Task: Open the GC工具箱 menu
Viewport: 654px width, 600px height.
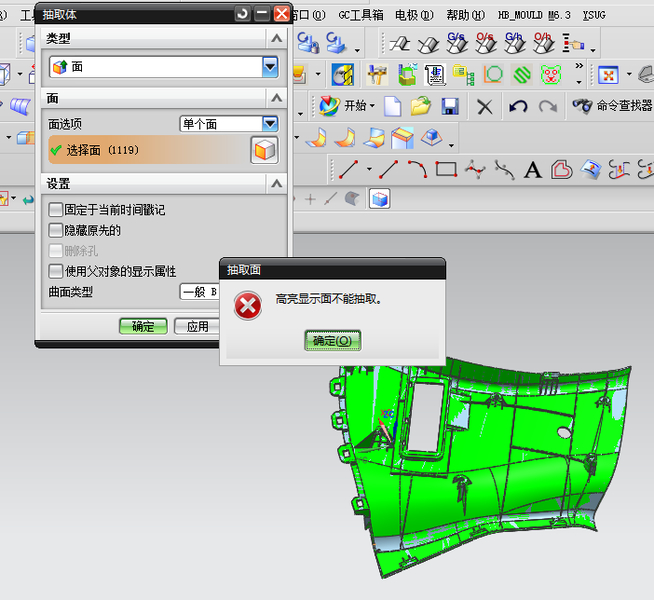Action: [361, 15]
